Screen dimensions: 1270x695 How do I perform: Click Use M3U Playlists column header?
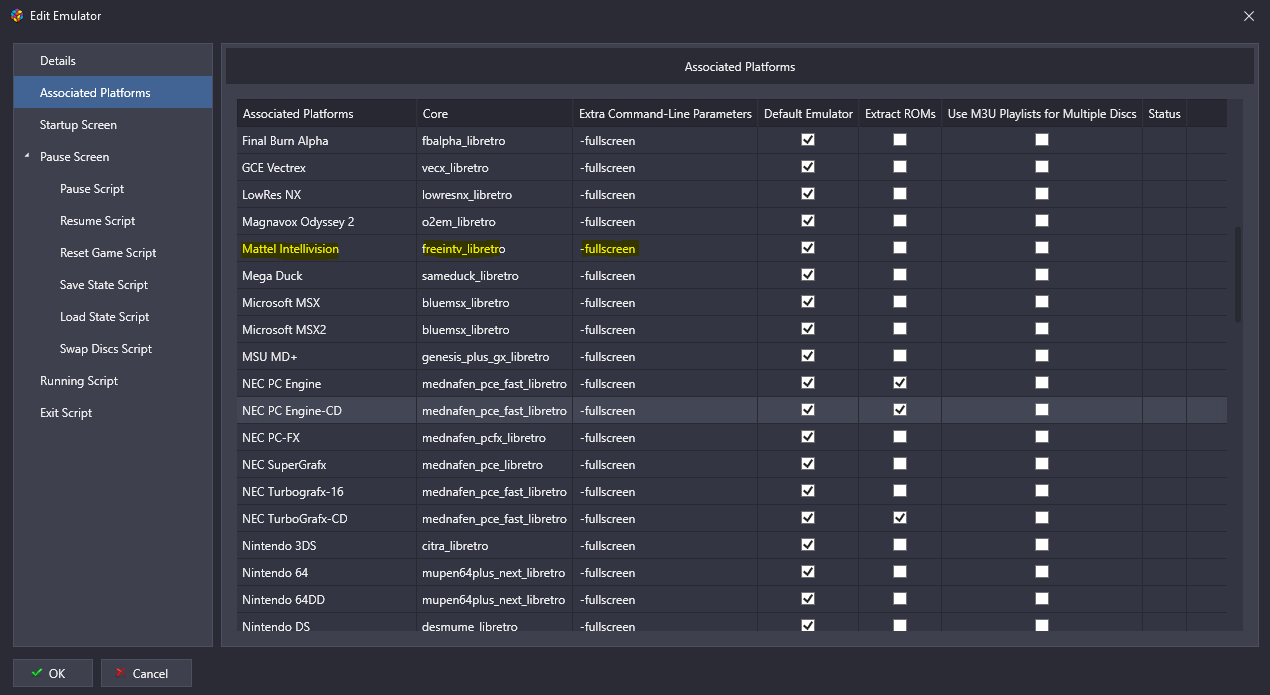[x=1042, y=113]
